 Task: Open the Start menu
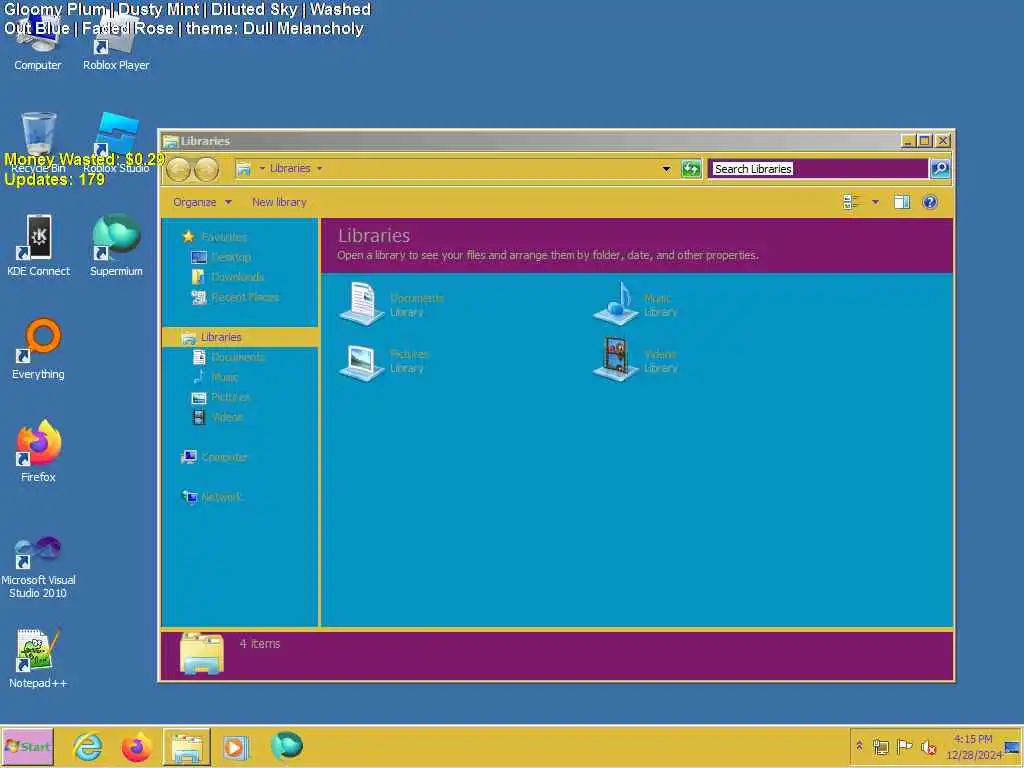[x=27, y=746]
